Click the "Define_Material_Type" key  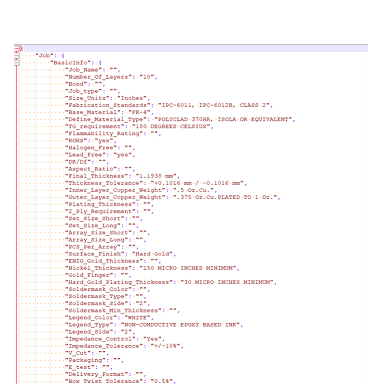pyautogui.click(x=106, y=119)
